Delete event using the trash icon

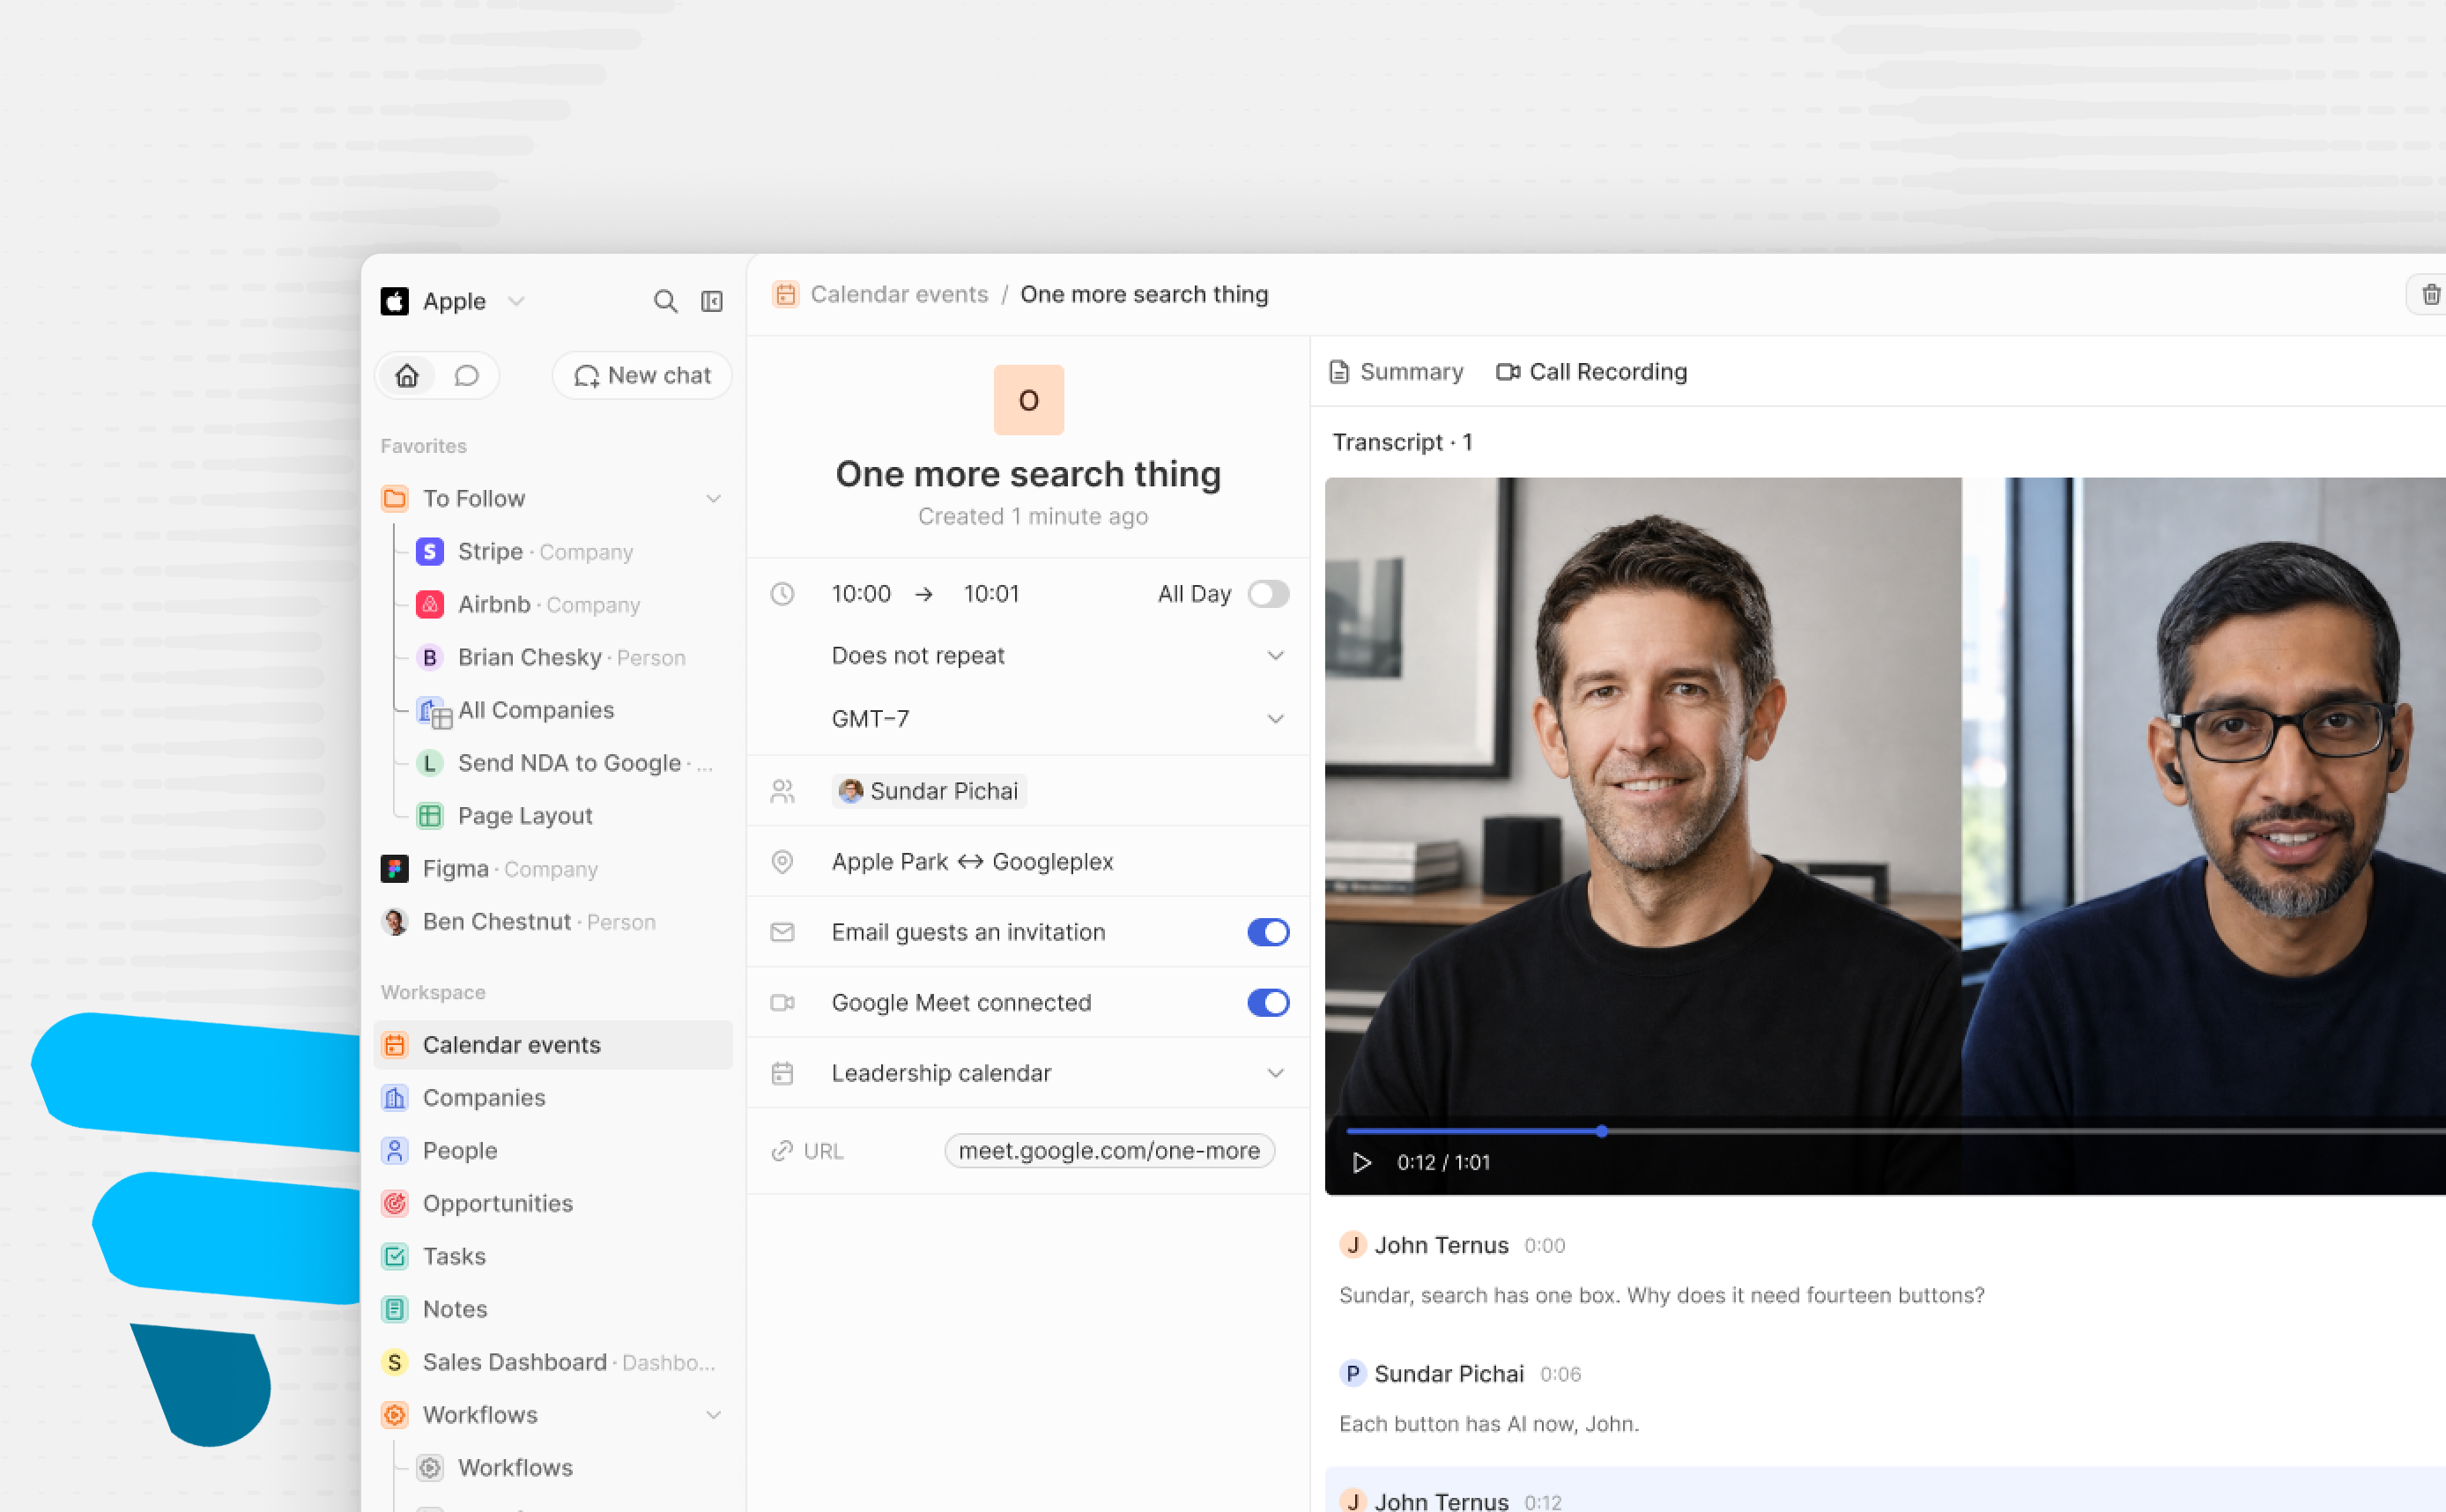click(x=2430, y=294)
